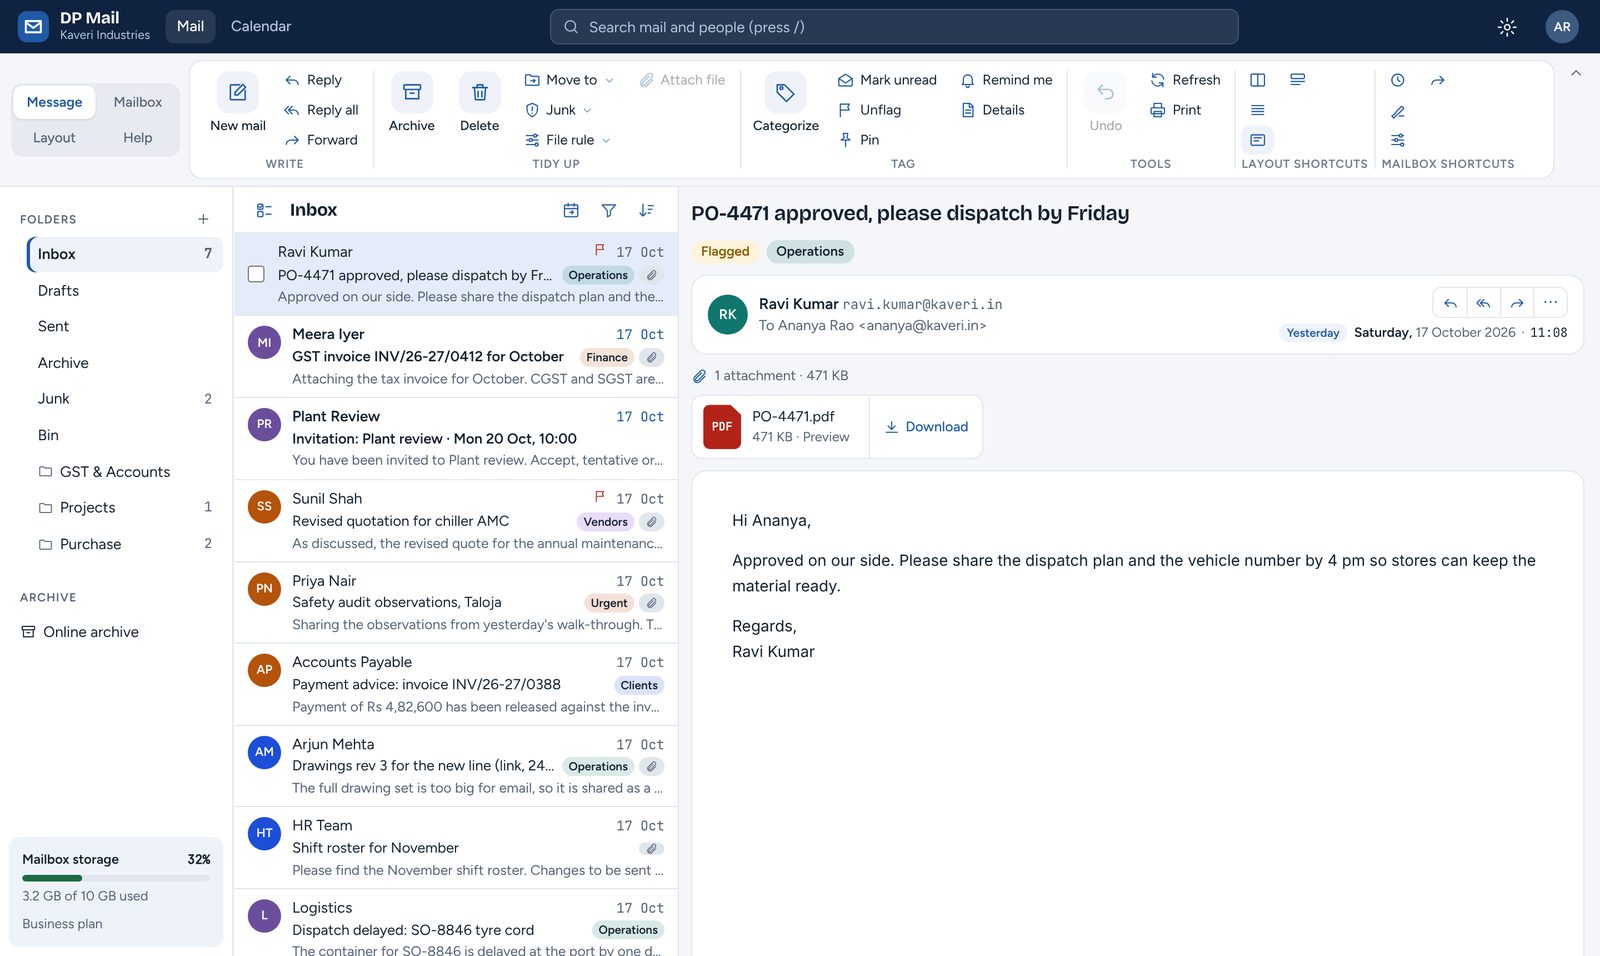The height and width of the screenshot is (956, 1600).
Task: Add a new folder with plus icon
Action: point(203,219)
